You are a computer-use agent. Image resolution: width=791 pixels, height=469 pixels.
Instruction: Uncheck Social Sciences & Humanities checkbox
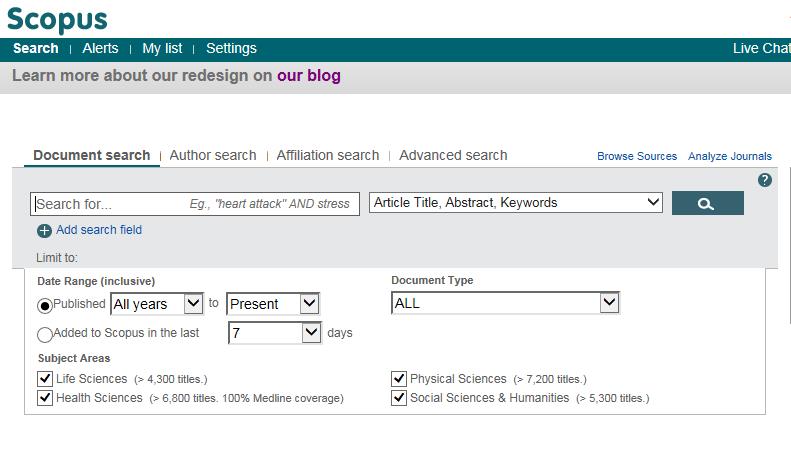point(399,398)
